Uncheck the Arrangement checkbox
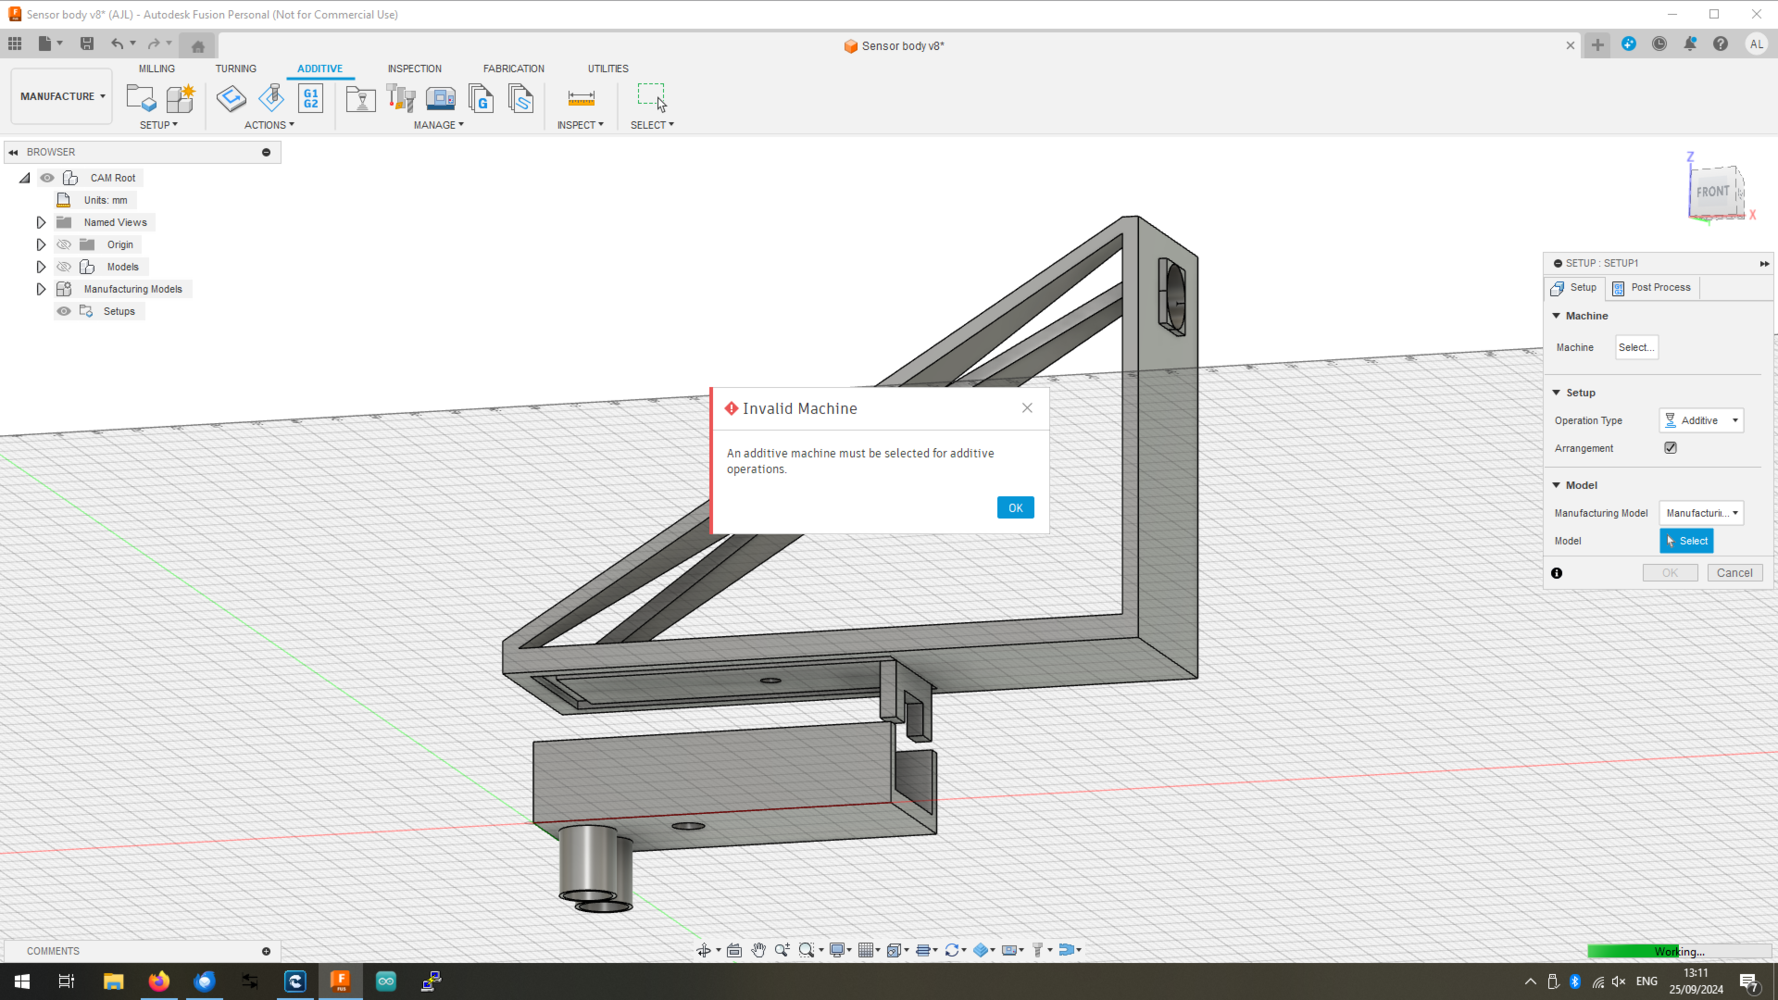This screenshot has height=1000, width=1778. tap(1670, 448)
